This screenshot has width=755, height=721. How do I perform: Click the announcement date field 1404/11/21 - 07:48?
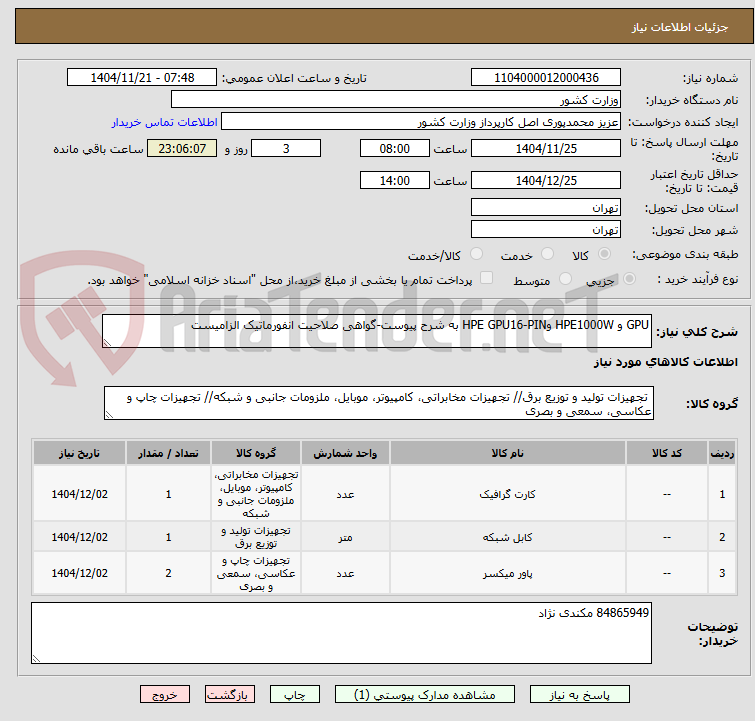tap(142, 77)
